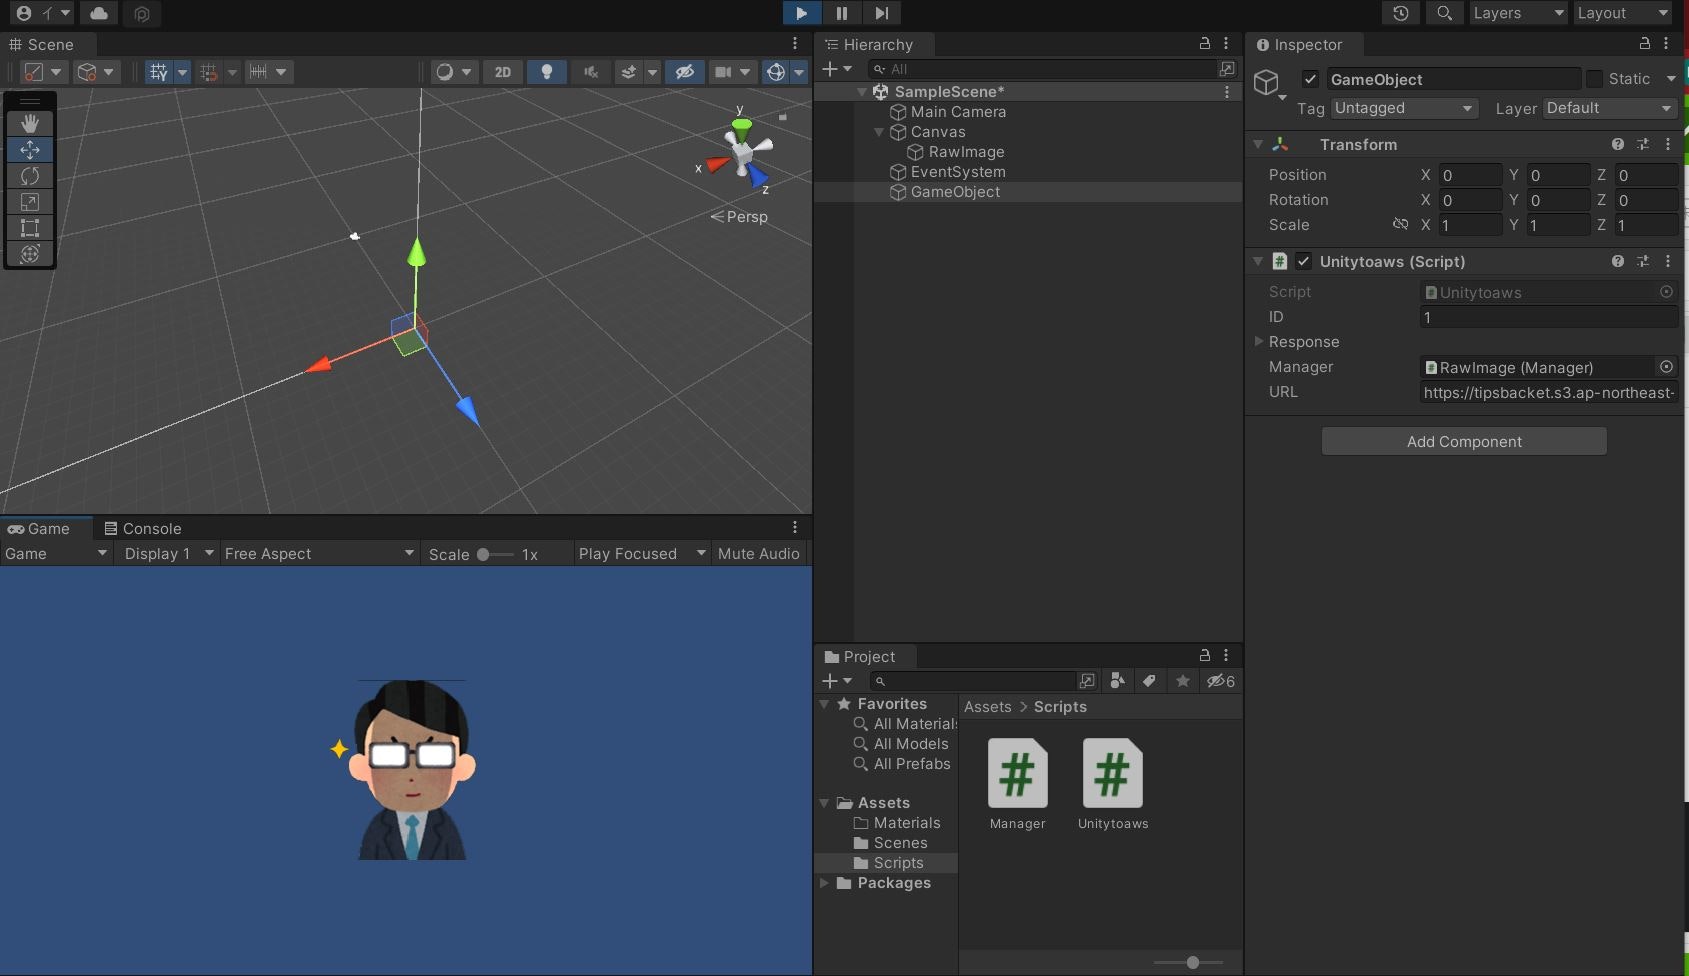This screenshot has width=1689, height=976.
Task: Toggle Scene audio mute icon
Action: [591, 72]
